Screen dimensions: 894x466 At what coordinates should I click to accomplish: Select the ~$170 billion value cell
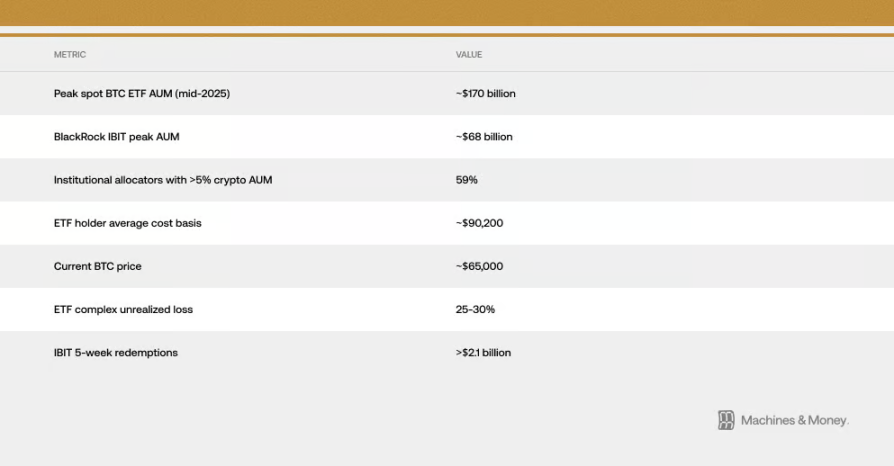(x=485, y=93)
